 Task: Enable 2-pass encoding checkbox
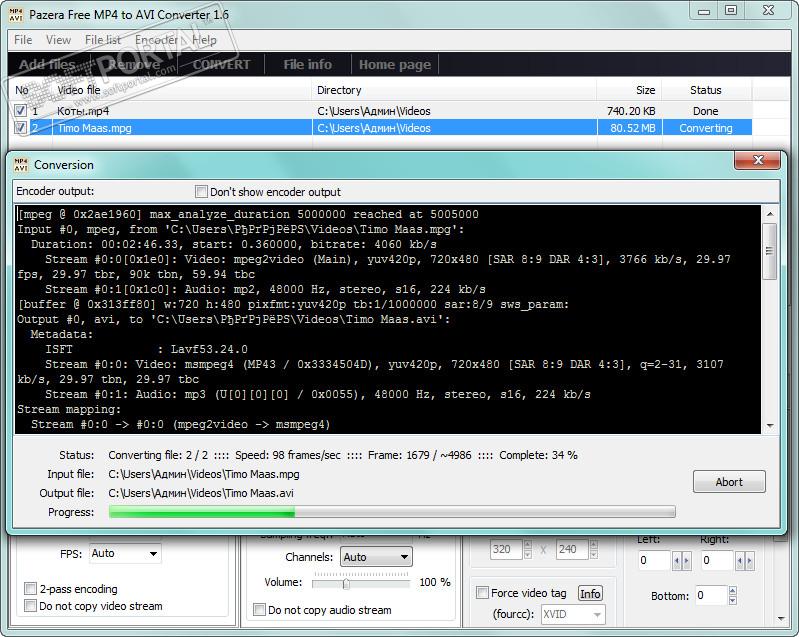pos(30,589)
